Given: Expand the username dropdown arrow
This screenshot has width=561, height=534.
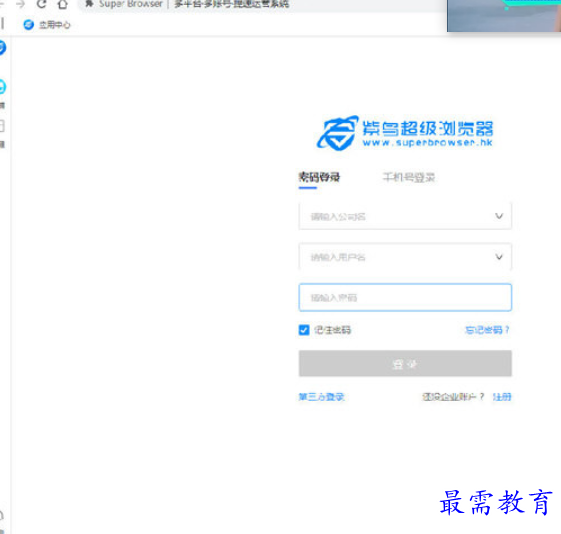Looking at the screenshot, I should click(499, 257).
